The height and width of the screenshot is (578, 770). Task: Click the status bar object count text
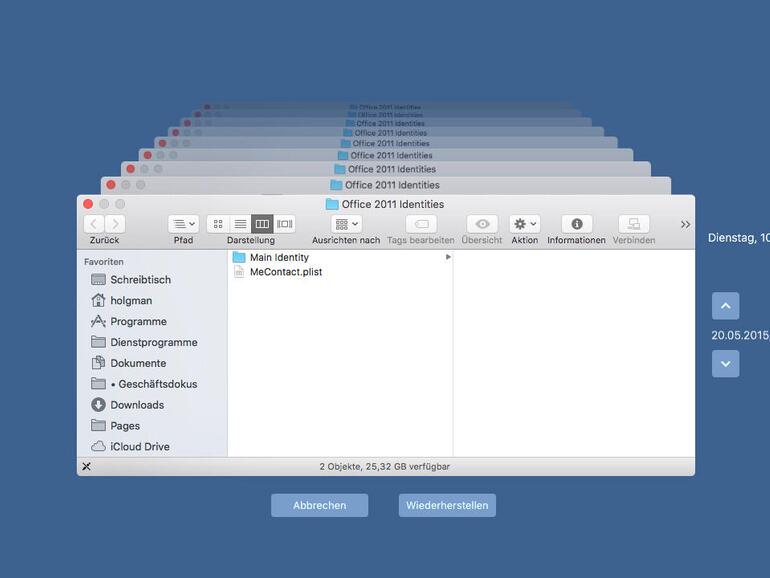(385, 467)
